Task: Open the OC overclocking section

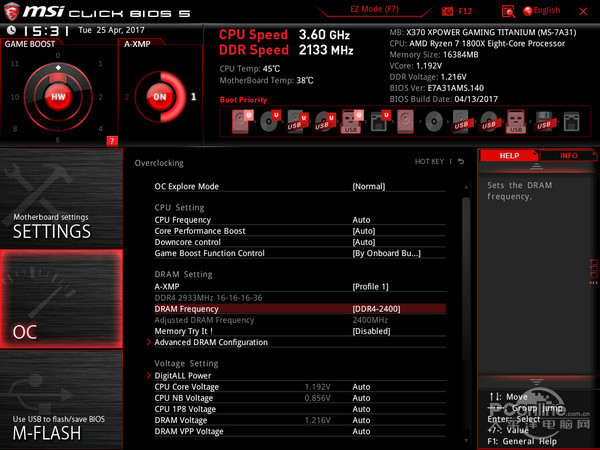Action: (61, 299)
